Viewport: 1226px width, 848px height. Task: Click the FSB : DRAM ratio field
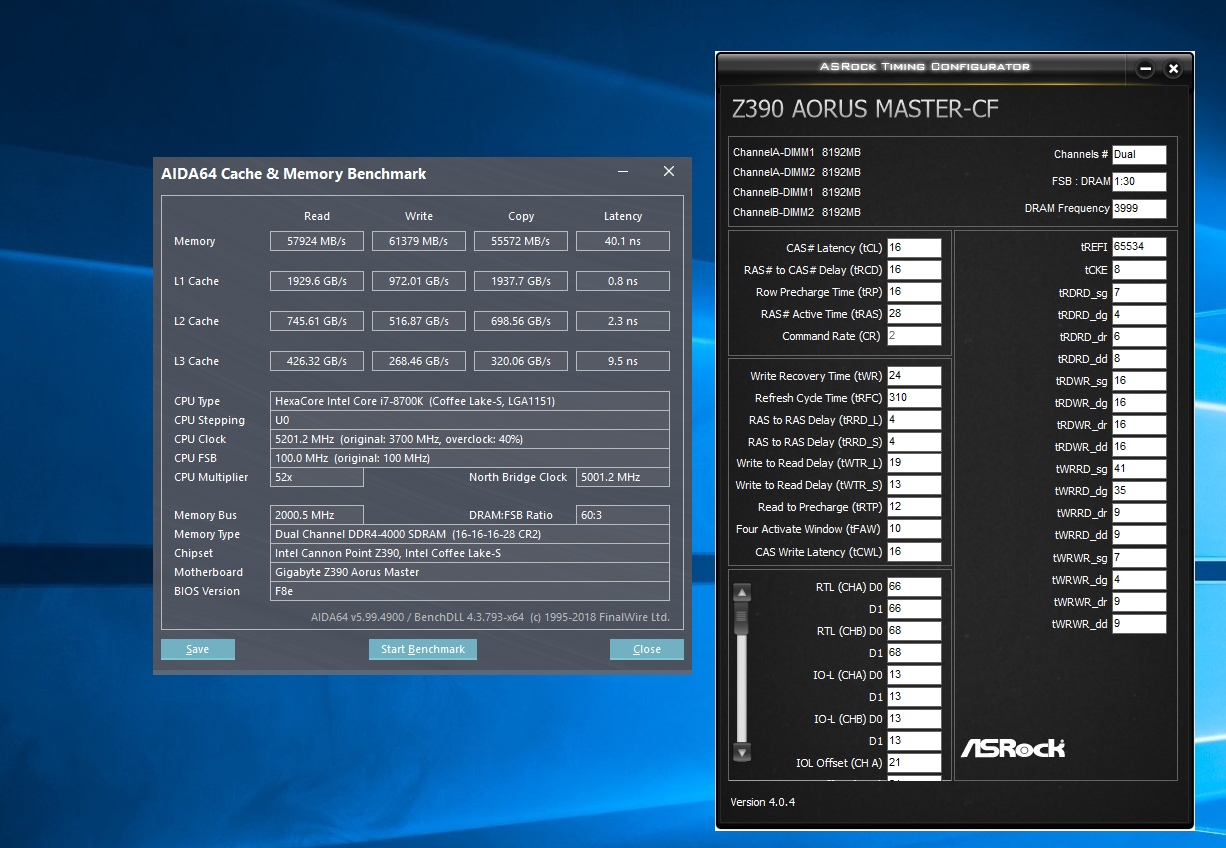[1139, 182]
